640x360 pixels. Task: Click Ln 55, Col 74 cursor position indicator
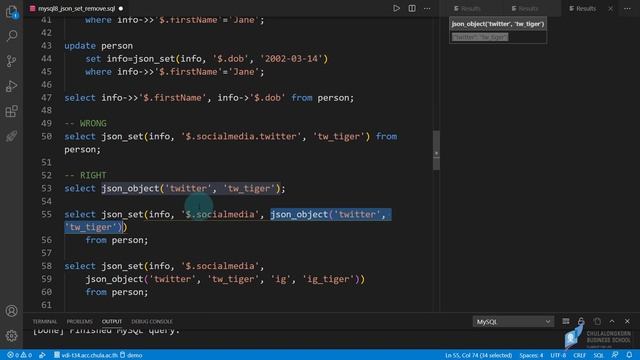pyautogui.click(x=478, y=355)
